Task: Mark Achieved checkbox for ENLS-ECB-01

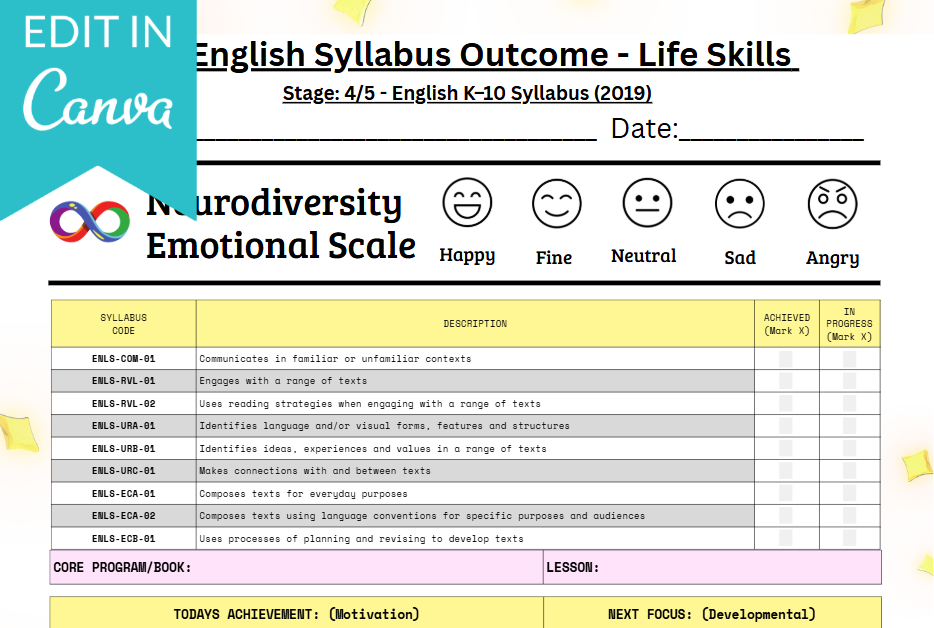Action: click(786, 538)
